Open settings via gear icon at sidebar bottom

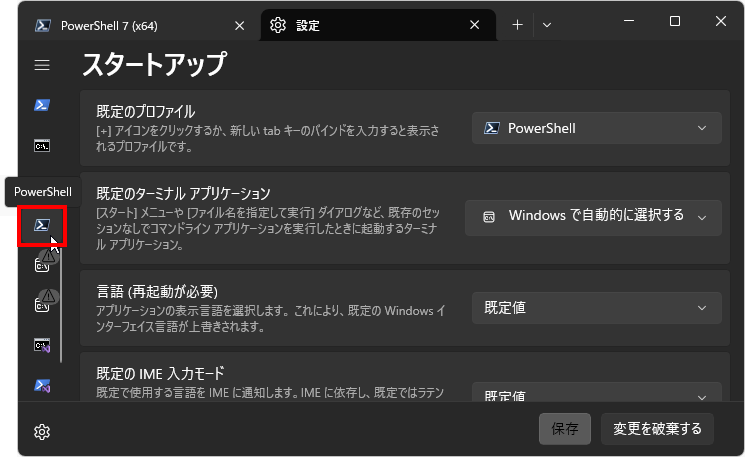42,432
